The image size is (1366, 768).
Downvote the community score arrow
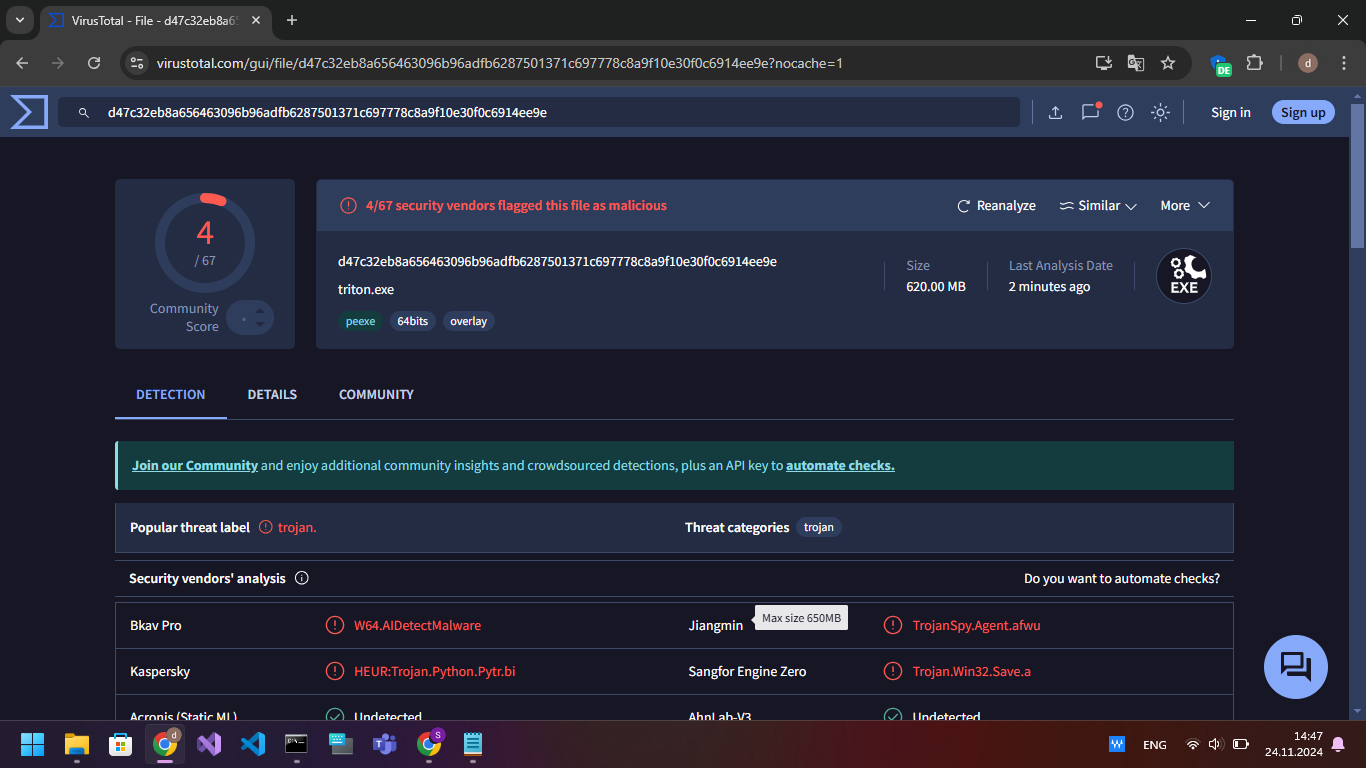point(260,324)
